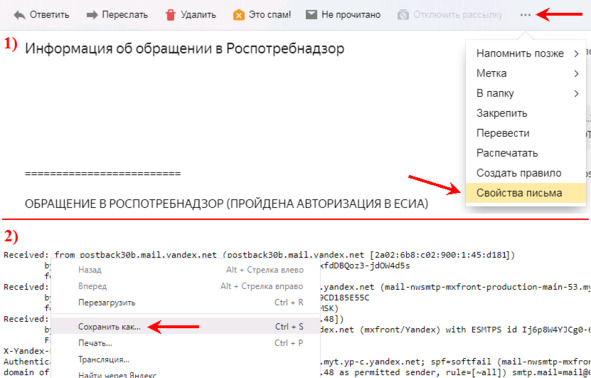Select 'В папку' menu item

tap(526, 93)
